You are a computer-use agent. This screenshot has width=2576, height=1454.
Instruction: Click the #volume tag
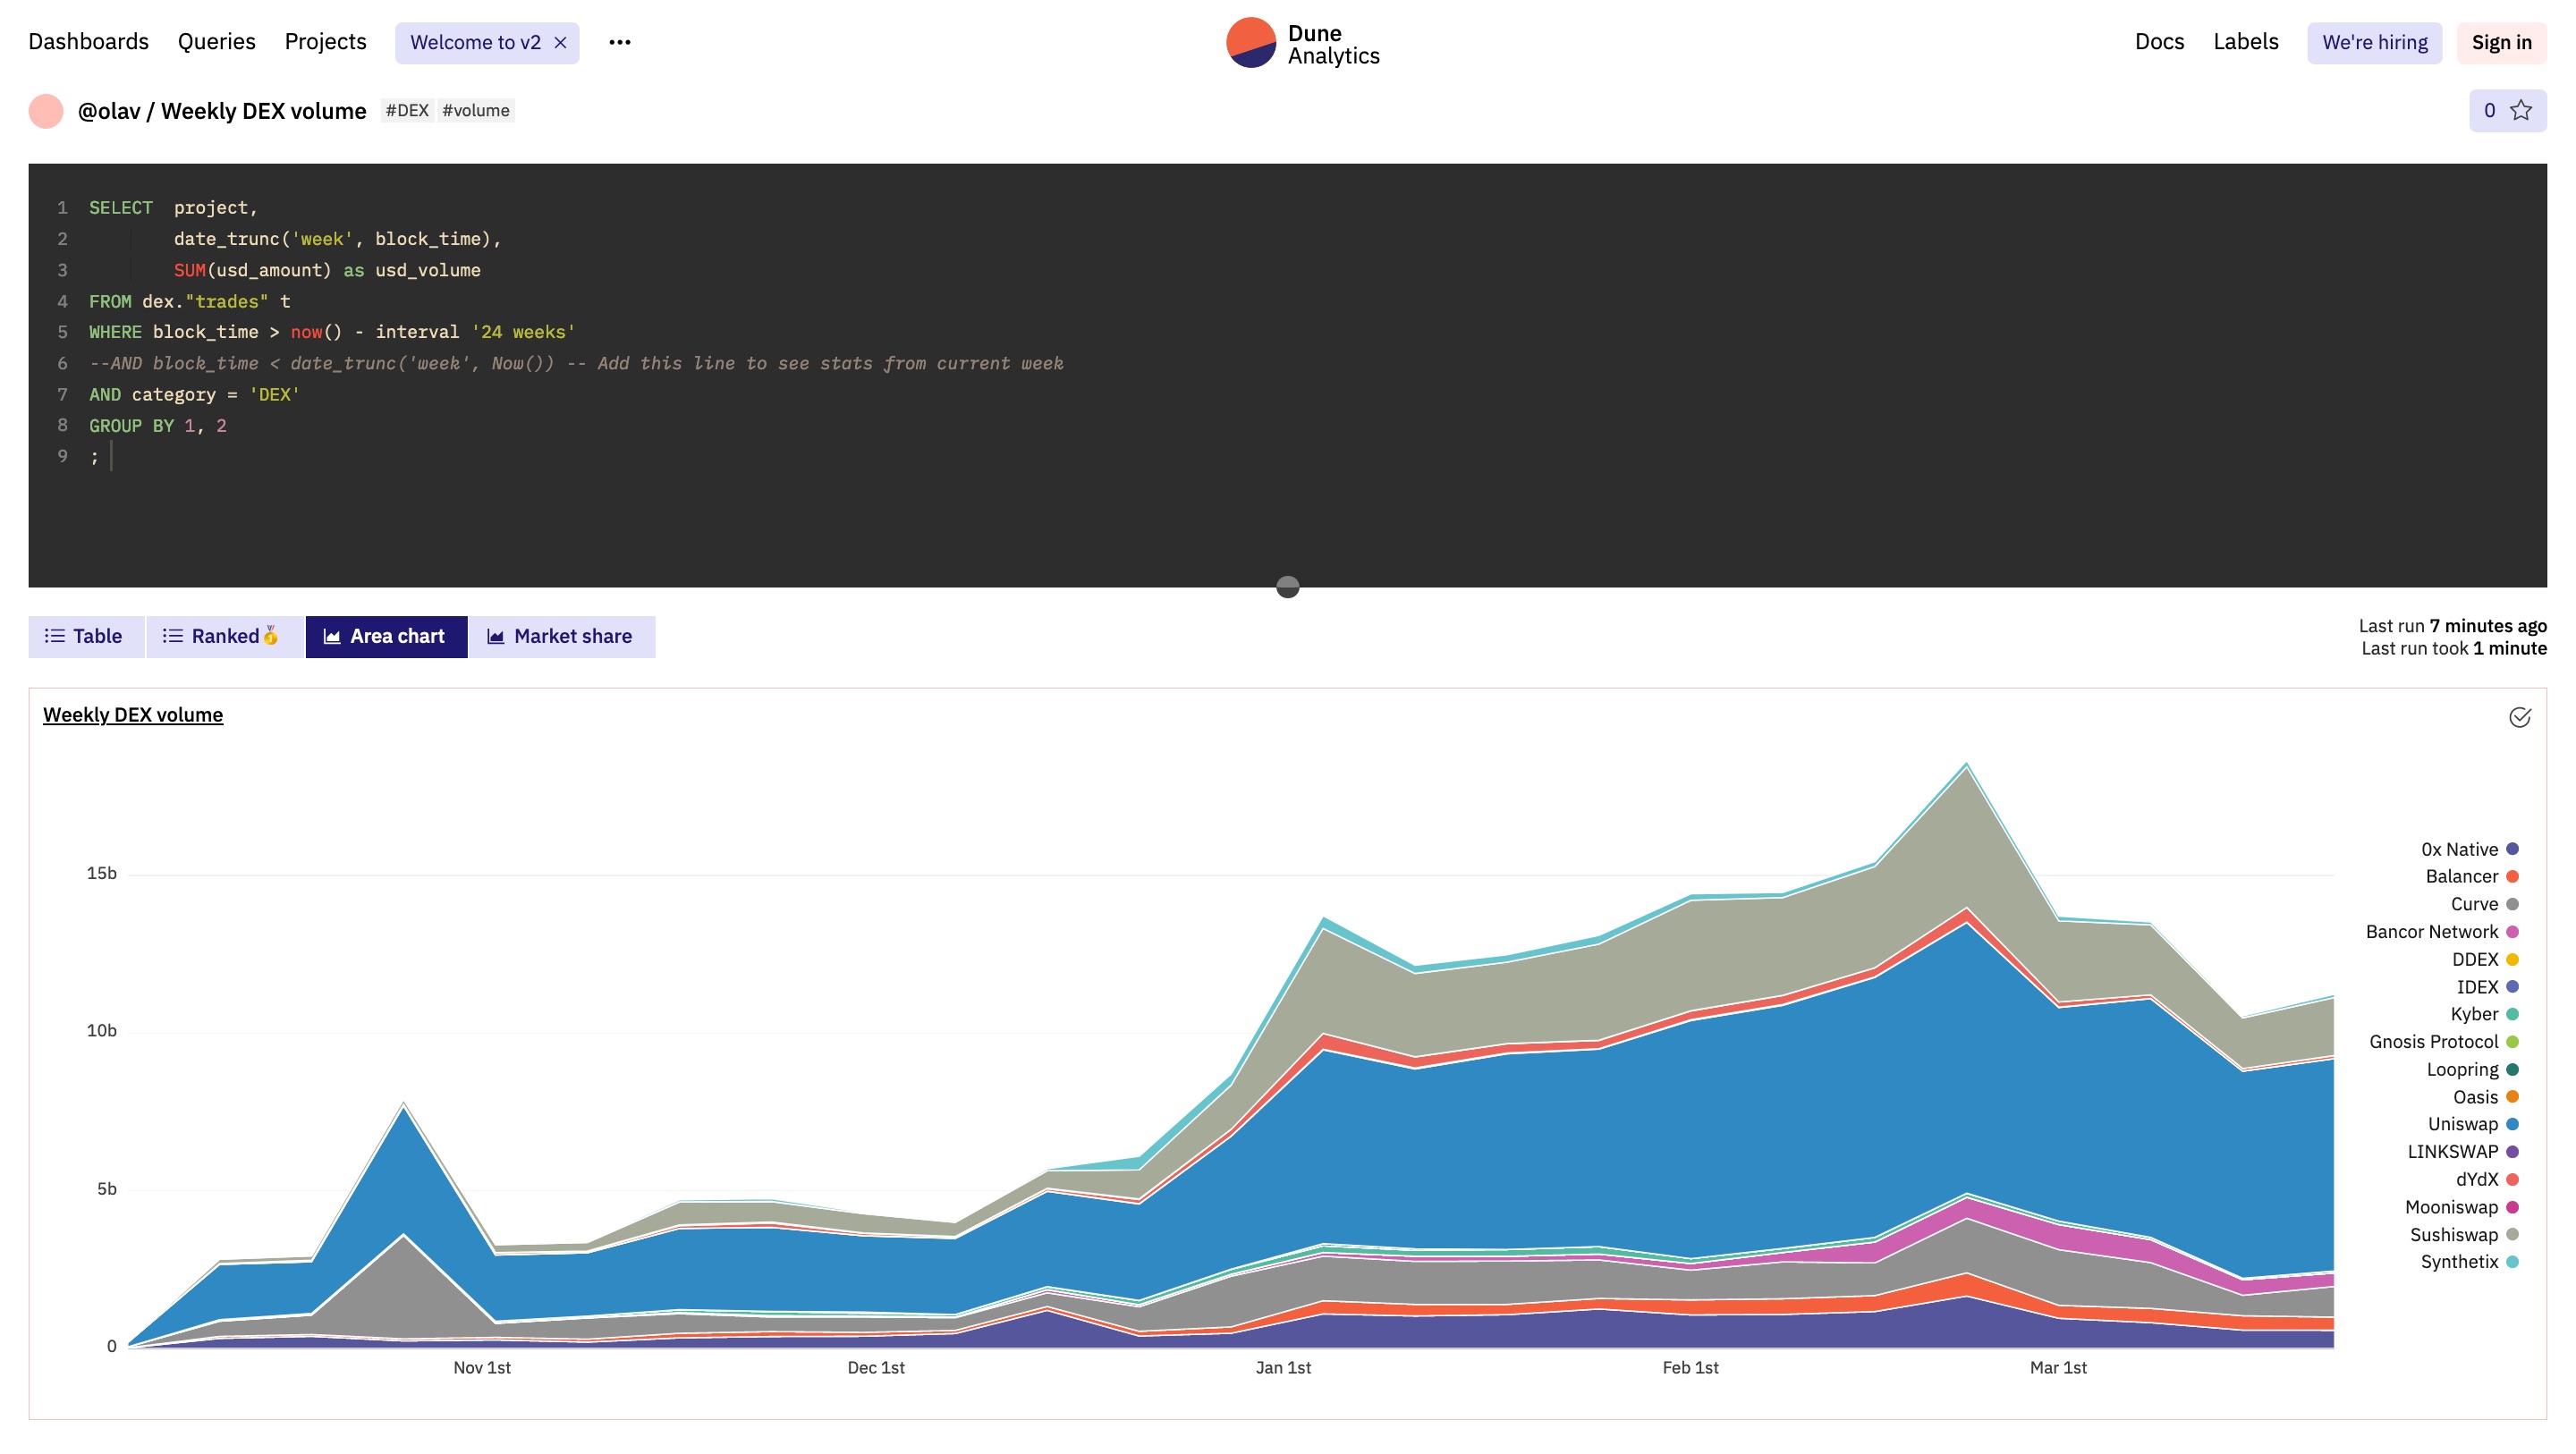click(475, 110)
